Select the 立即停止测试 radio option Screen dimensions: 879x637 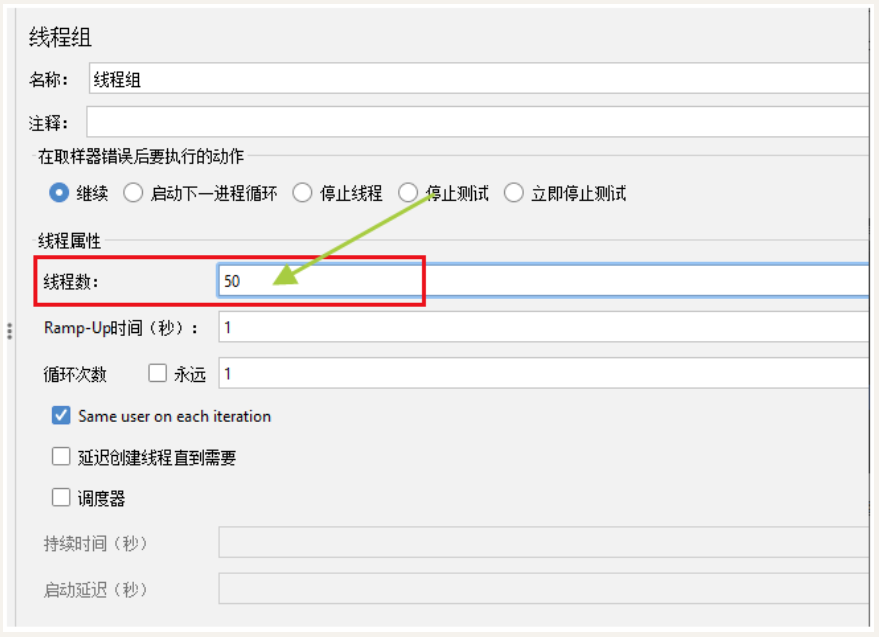point(513,193)
